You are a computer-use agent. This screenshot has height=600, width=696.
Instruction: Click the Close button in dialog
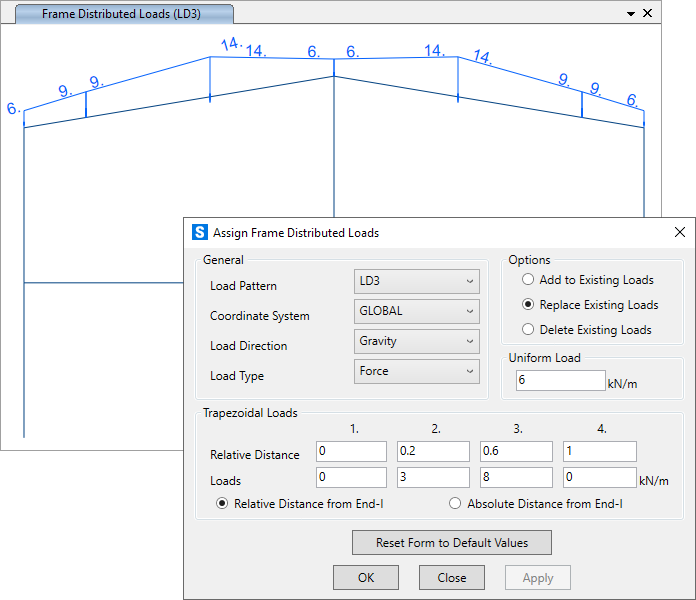pyautogui.click(x=451, y=578)
